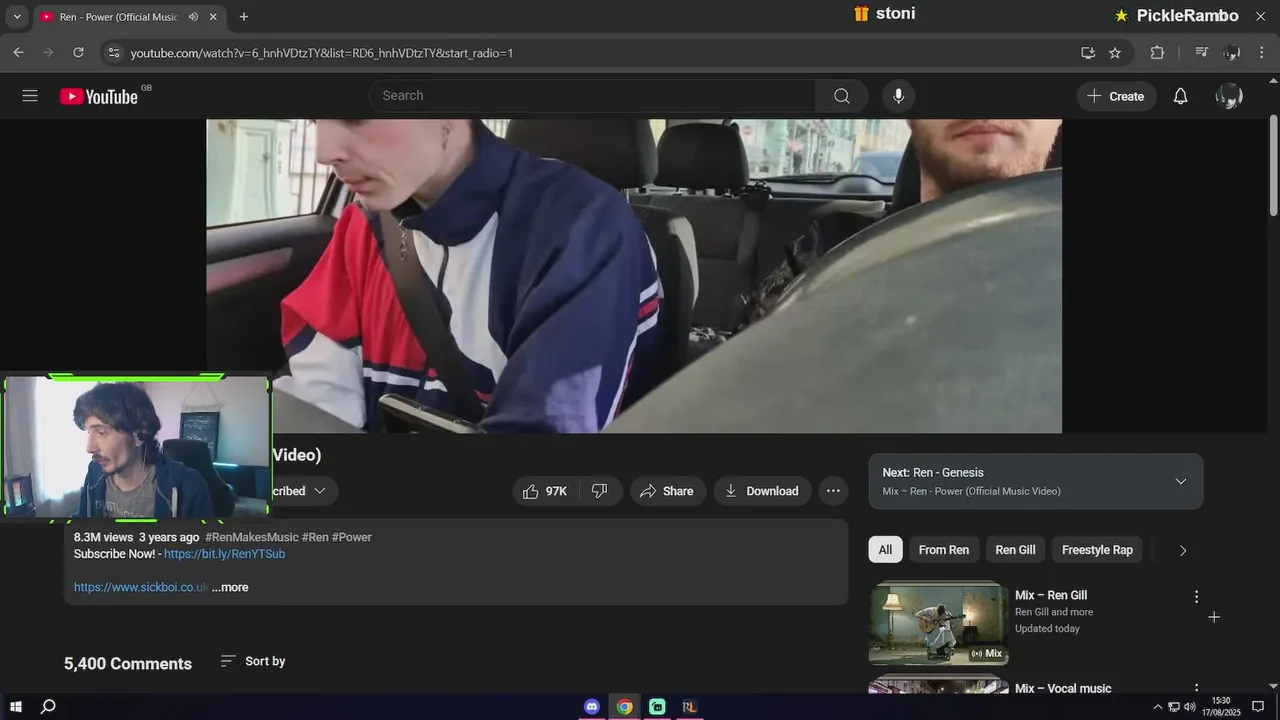
Task: Show more filter chips with right arrow
Action: (1183, 550)
